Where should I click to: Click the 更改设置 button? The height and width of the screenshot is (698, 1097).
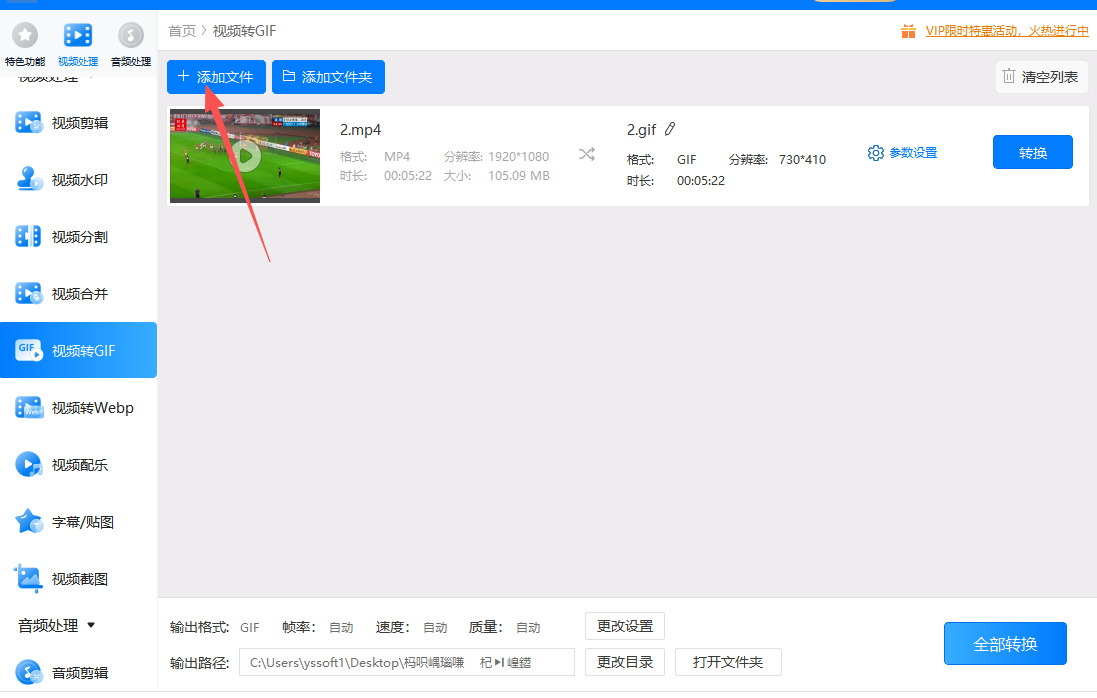(x=625, y=626)
